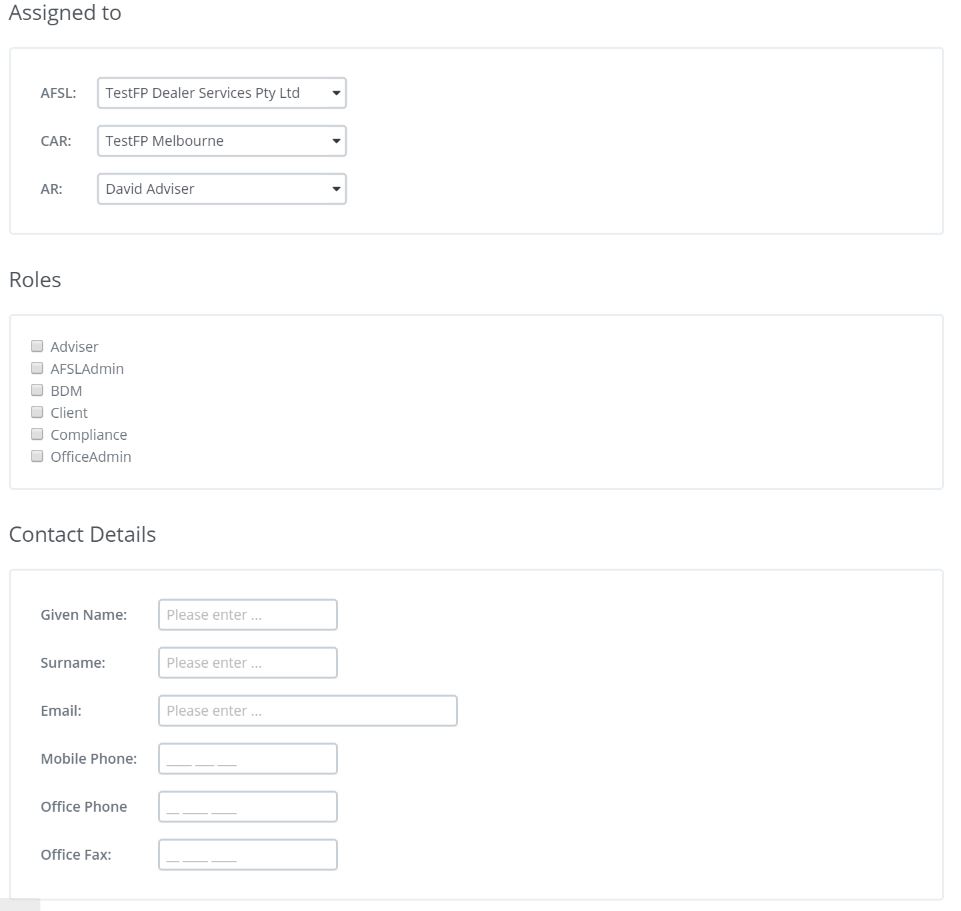Click the 'Mobile Phone:' label text
This screenshot has width=961, height=911.
pos(89,759)
